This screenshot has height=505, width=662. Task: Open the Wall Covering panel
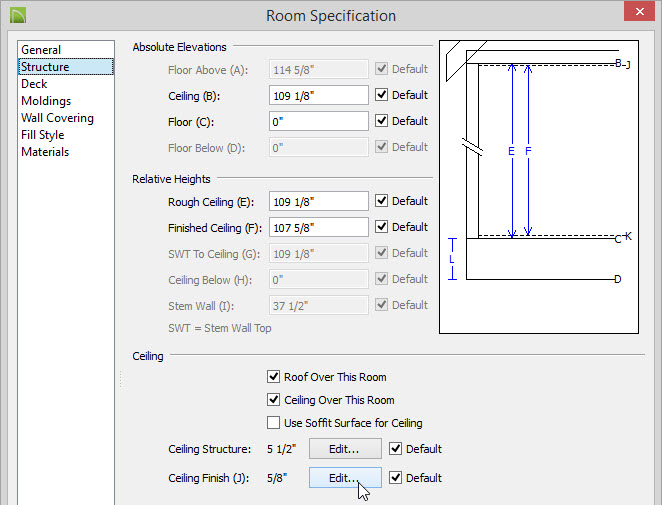57,118
